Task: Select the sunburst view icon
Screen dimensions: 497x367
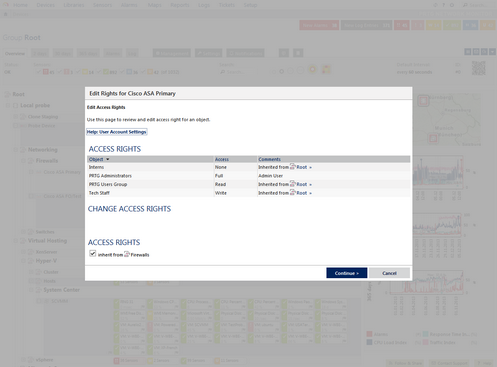Action: point(312,69)
